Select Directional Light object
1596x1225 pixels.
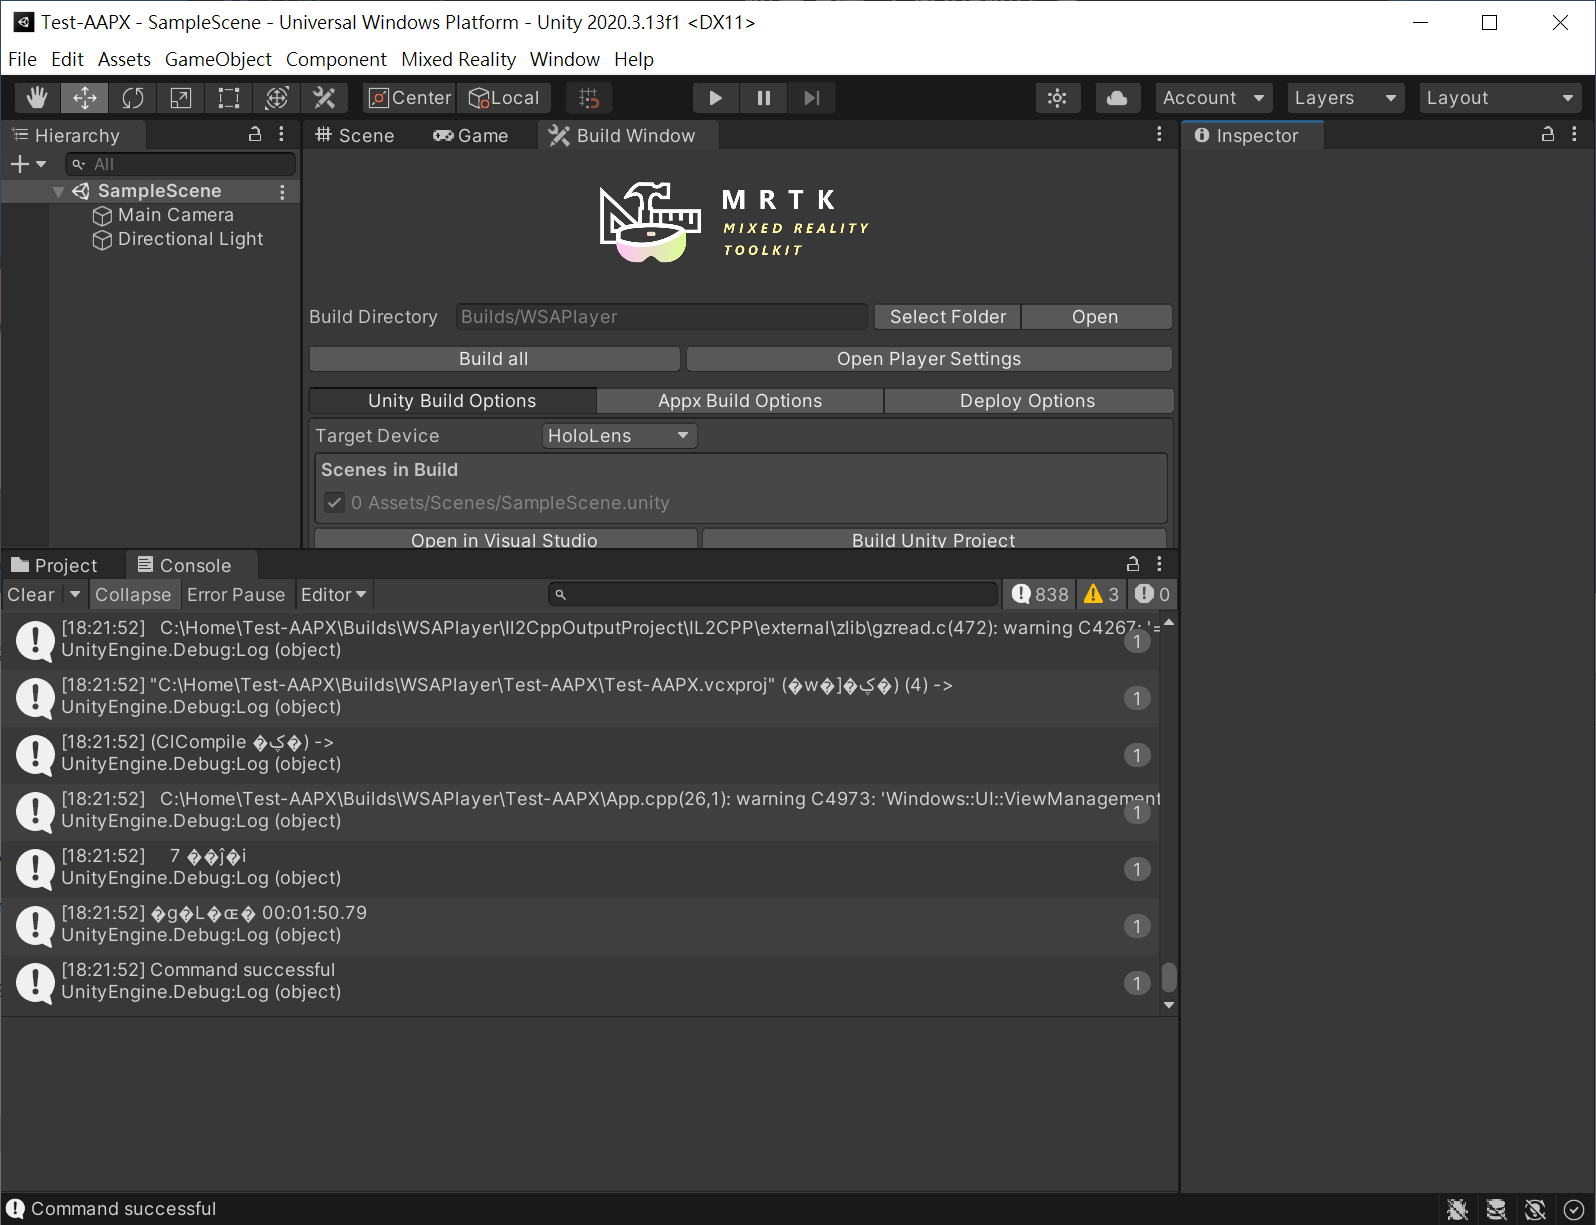[x=178, y=239]
